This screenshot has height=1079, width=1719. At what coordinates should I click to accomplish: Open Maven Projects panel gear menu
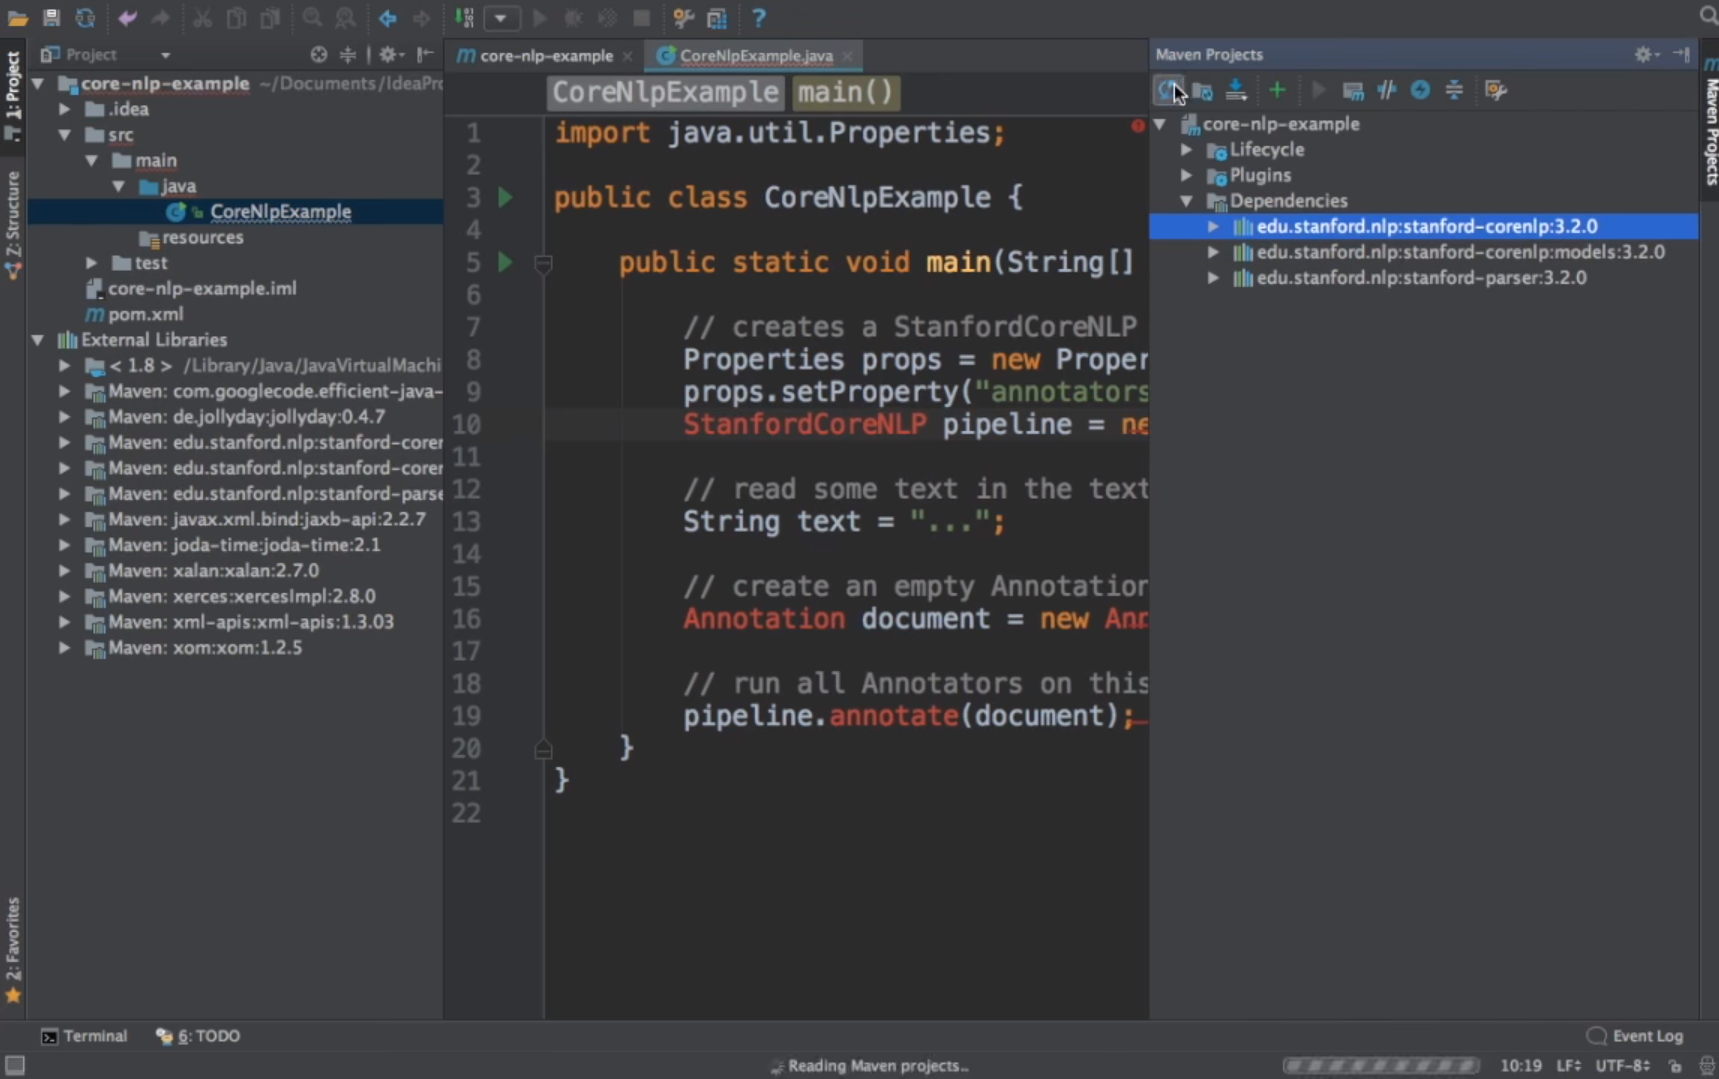coord(1645,55)
